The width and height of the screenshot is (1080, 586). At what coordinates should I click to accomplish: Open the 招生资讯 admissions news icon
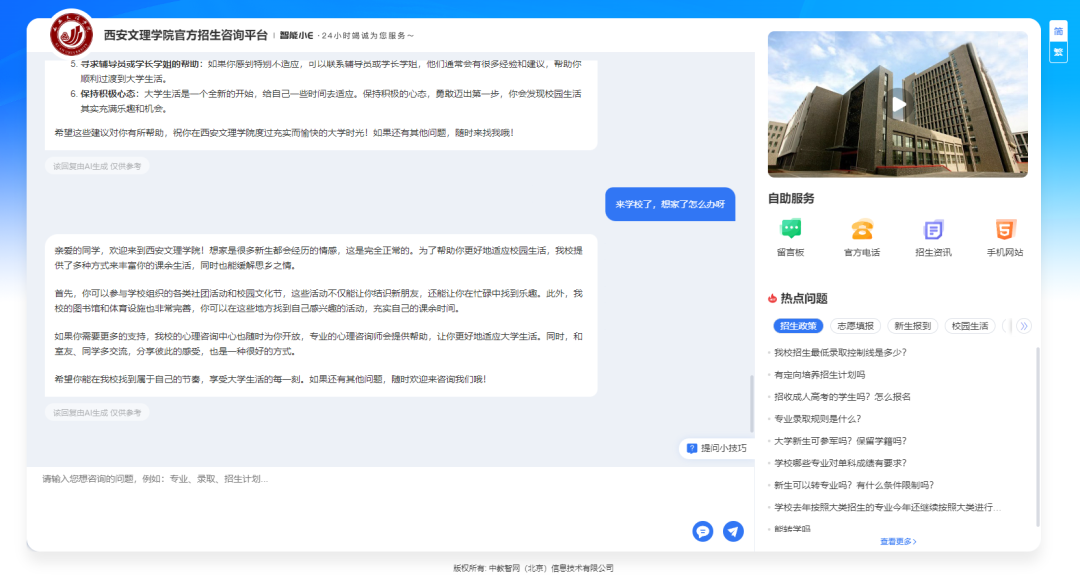click(933, 230)
